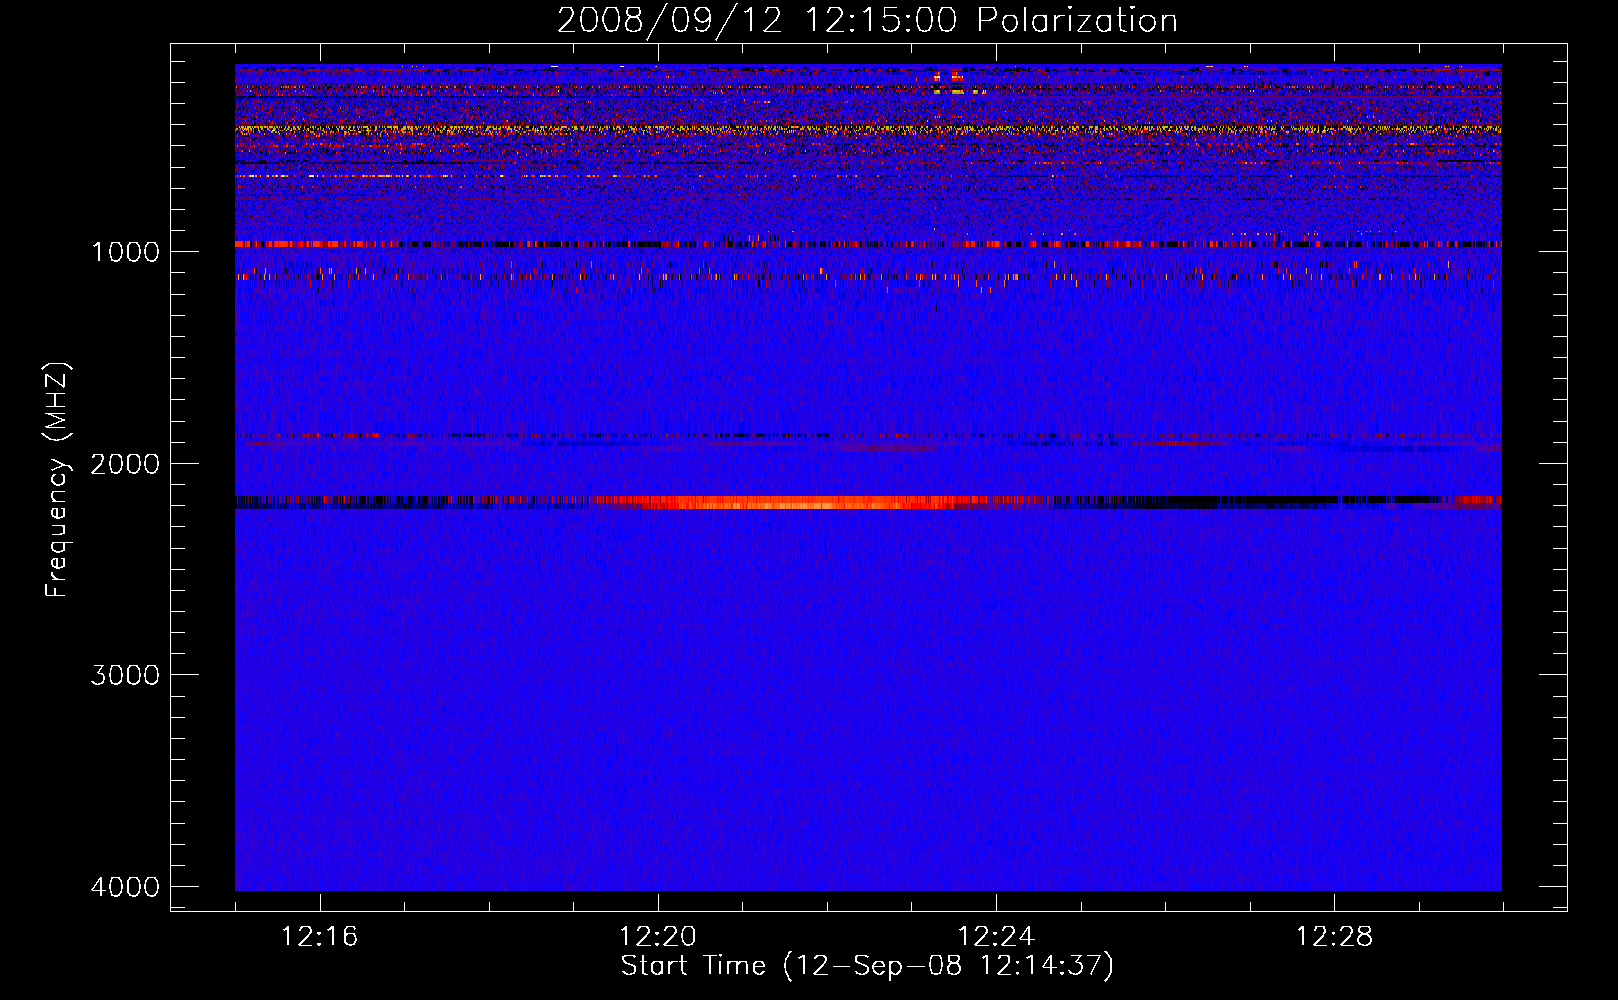Click the 12:20 time tick label
Image resolution: width=1618 pixels, height=1000 pixels.
tap(657, 937)
